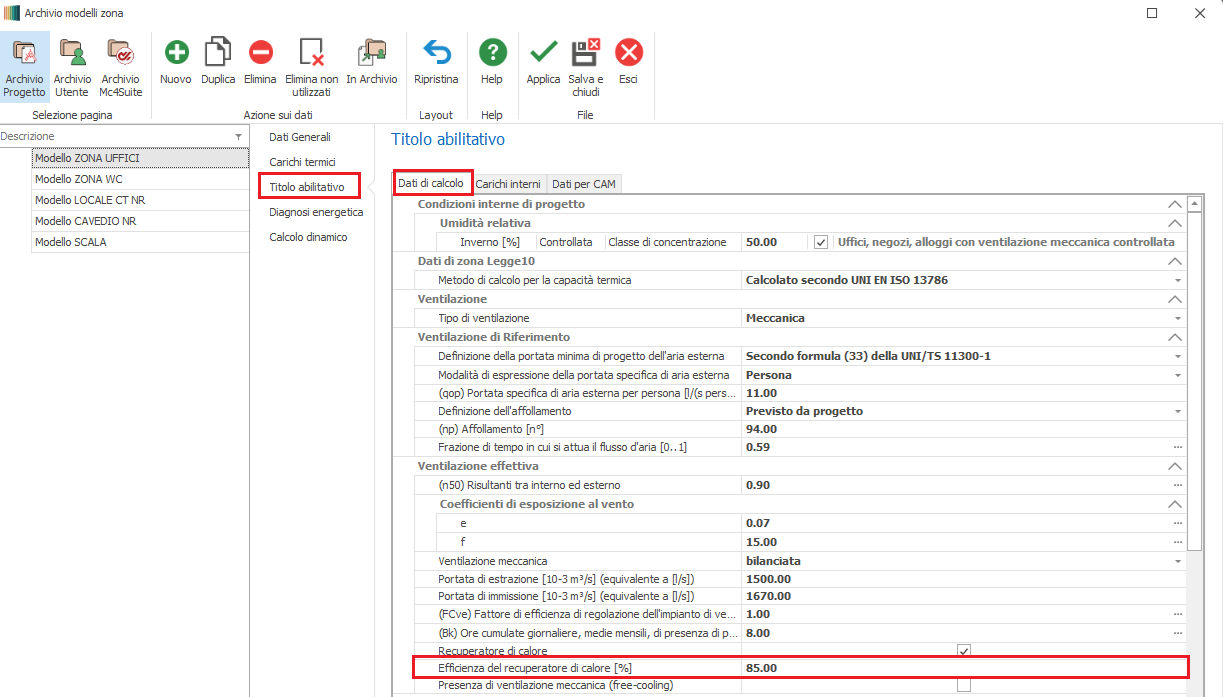This screenshot has height=697, width=1223.
Task: Toggle the Recuperatore di calore checkbox
Action: coord(964,651)
